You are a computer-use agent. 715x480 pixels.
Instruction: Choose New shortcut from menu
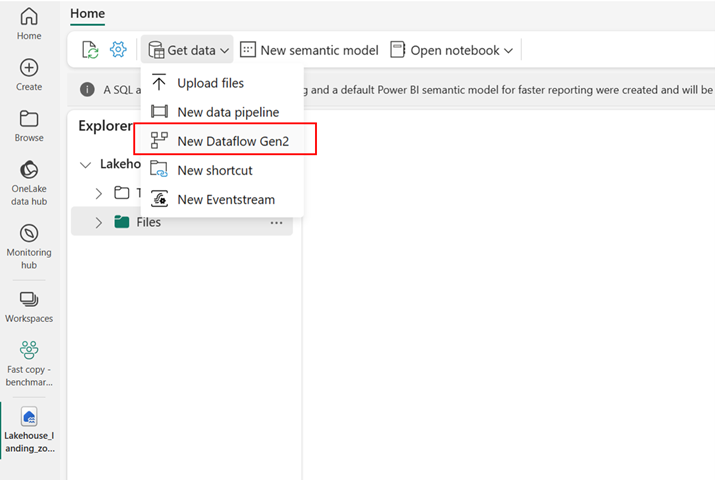222,170
